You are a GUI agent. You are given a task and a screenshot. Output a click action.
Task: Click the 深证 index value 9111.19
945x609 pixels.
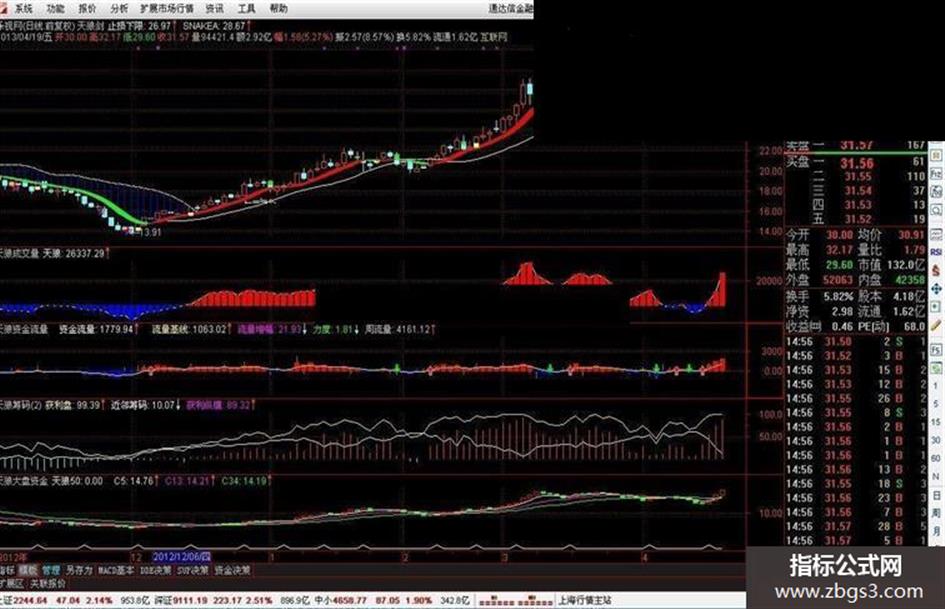pos(191,601)
